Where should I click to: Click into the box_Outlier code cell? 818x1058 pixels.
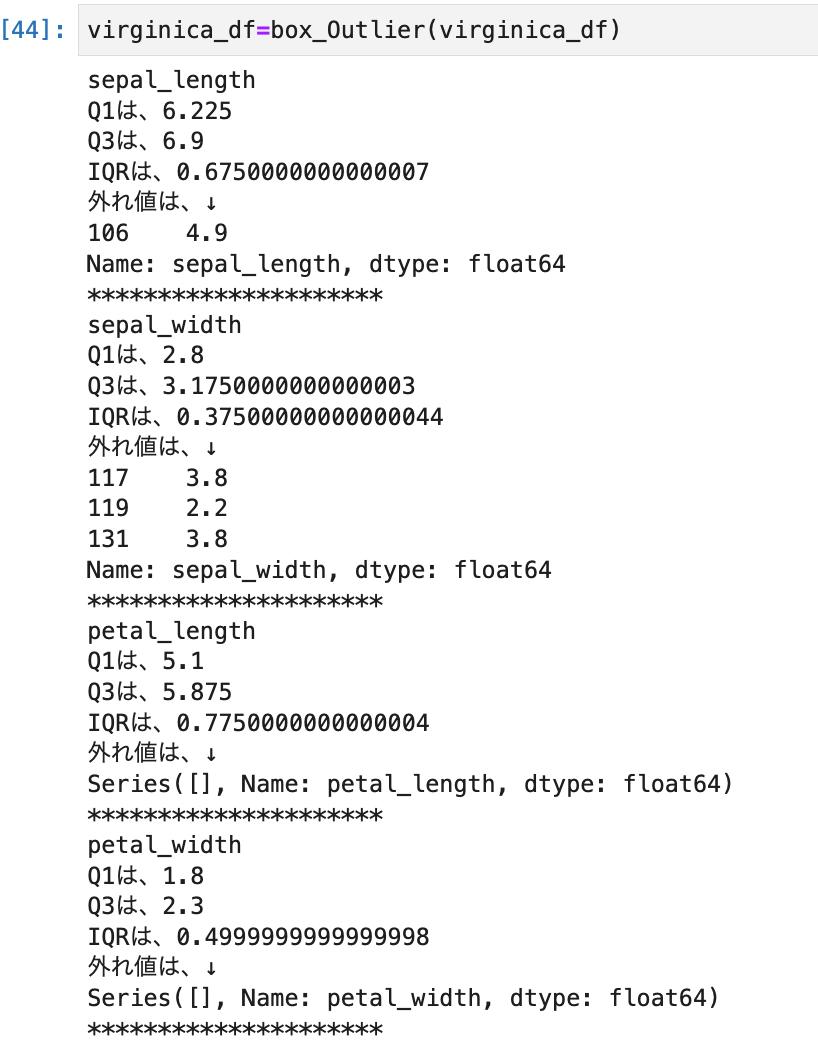point(448,30)
